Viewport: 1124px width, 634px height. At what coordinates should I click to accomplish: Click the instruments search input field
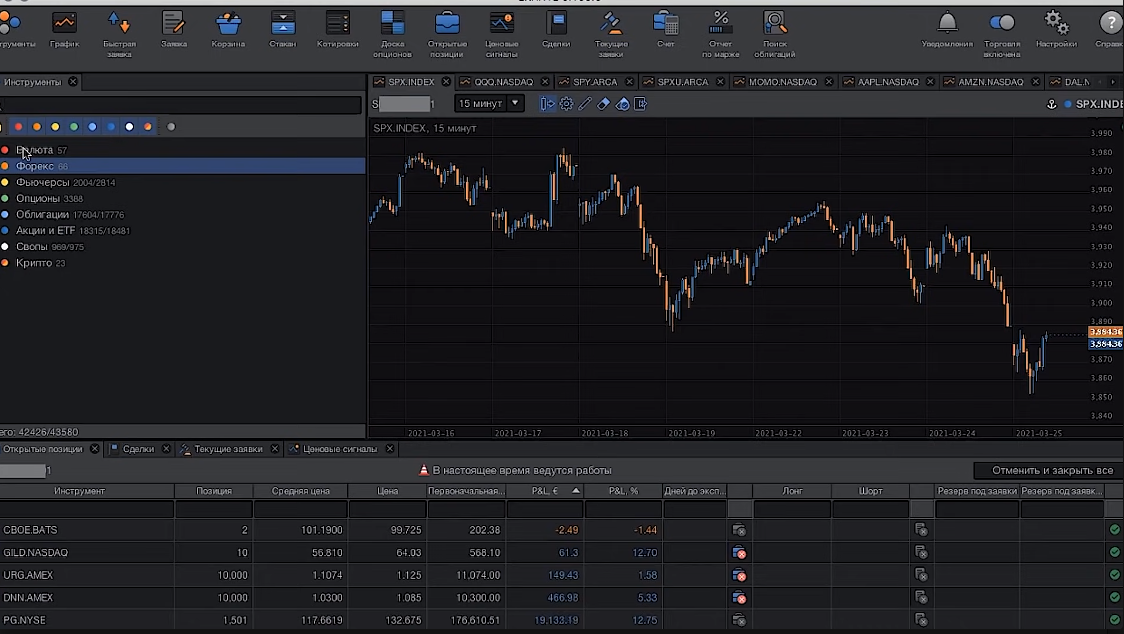pos(181,105)
